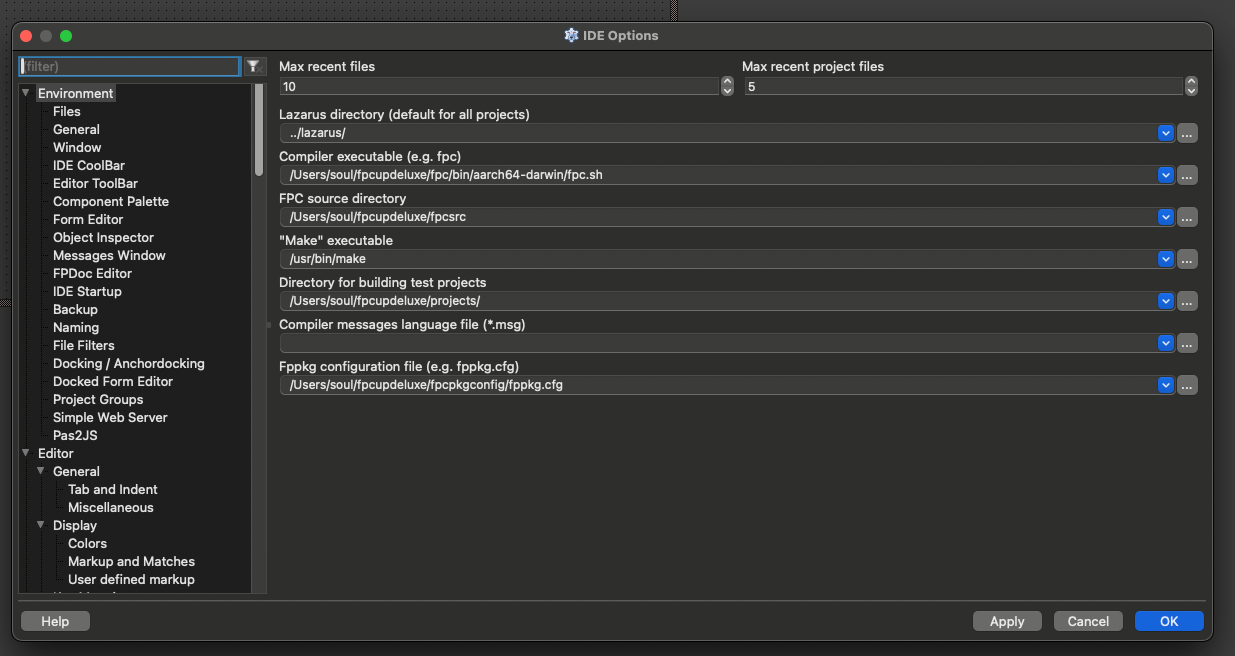Image resolution: width=1235 pixels, height=656 pixels.
Task: Select Docked Form Editor options
Action: tap(113, 381)
